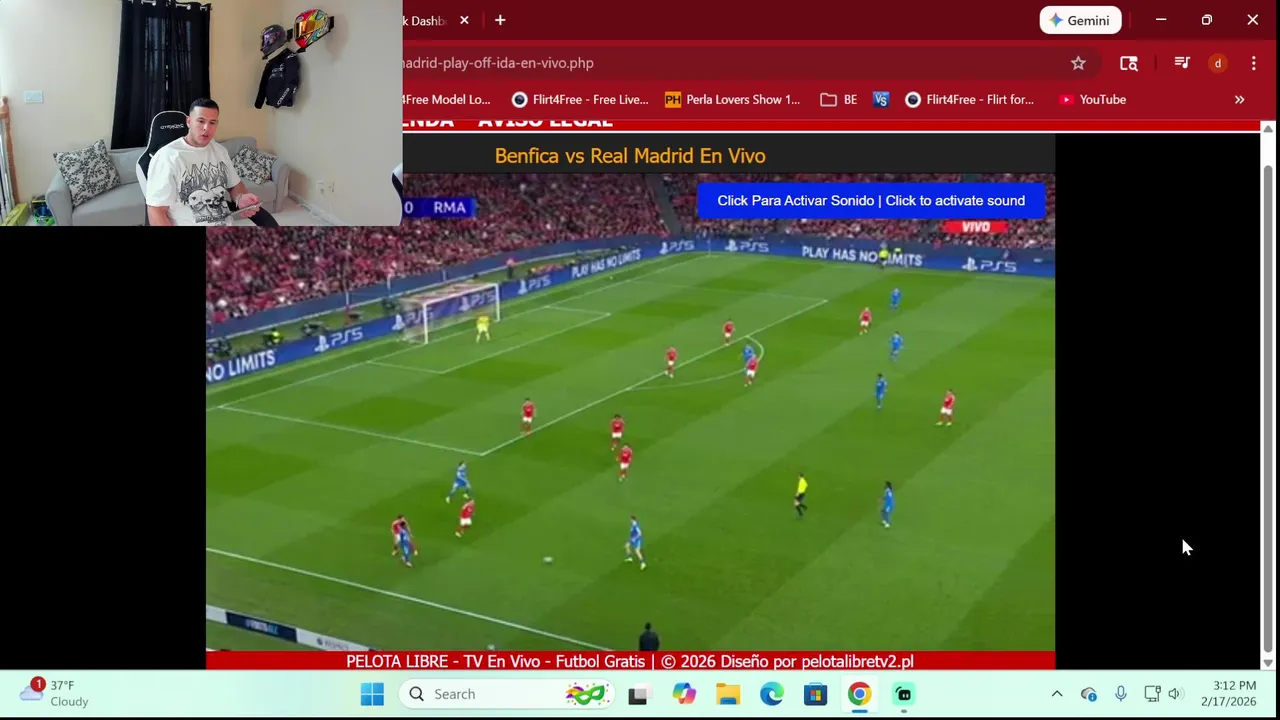Open the 'Flirt4Free - Free Live...' bookmark

tap(580, 99)
